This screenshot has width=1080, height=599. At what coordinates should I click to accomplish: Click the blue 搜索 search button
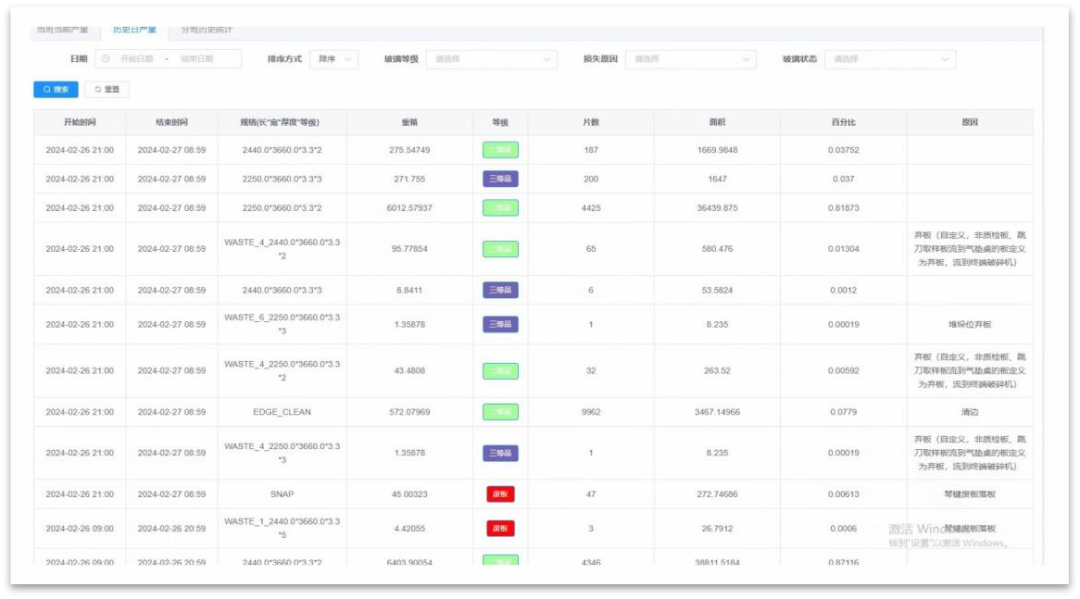pos(56,89)
